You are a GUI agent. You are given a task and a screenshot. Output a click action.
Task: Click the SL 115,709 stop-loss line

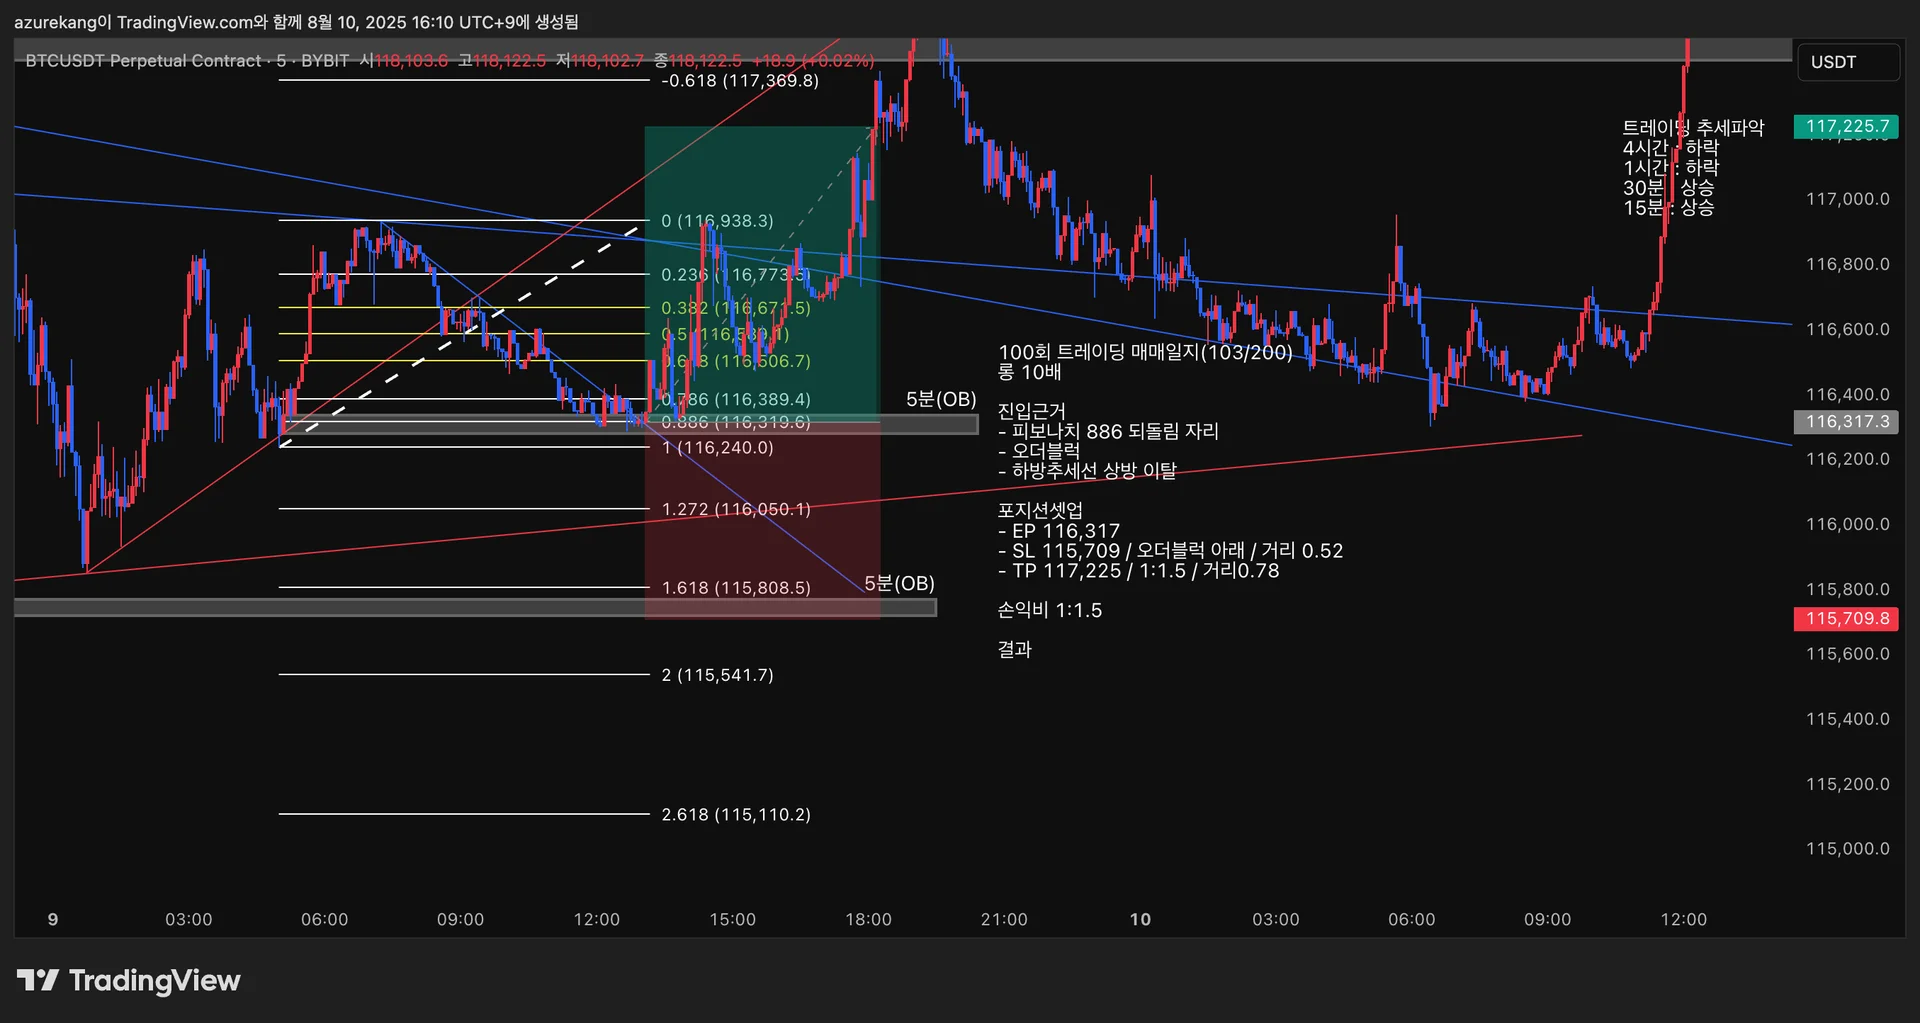click(1170, 551)
